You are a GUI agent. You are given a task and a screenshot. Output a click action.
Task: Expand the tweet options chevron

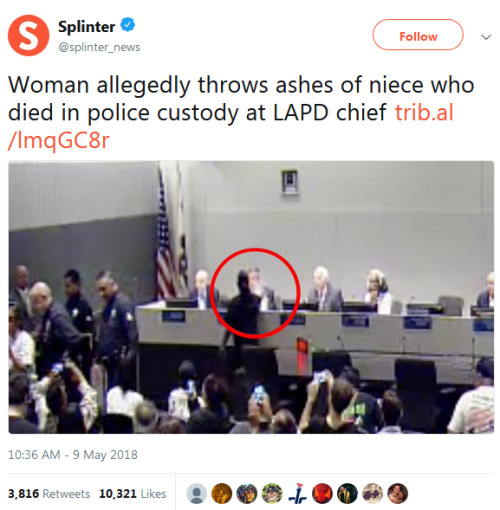486,37
